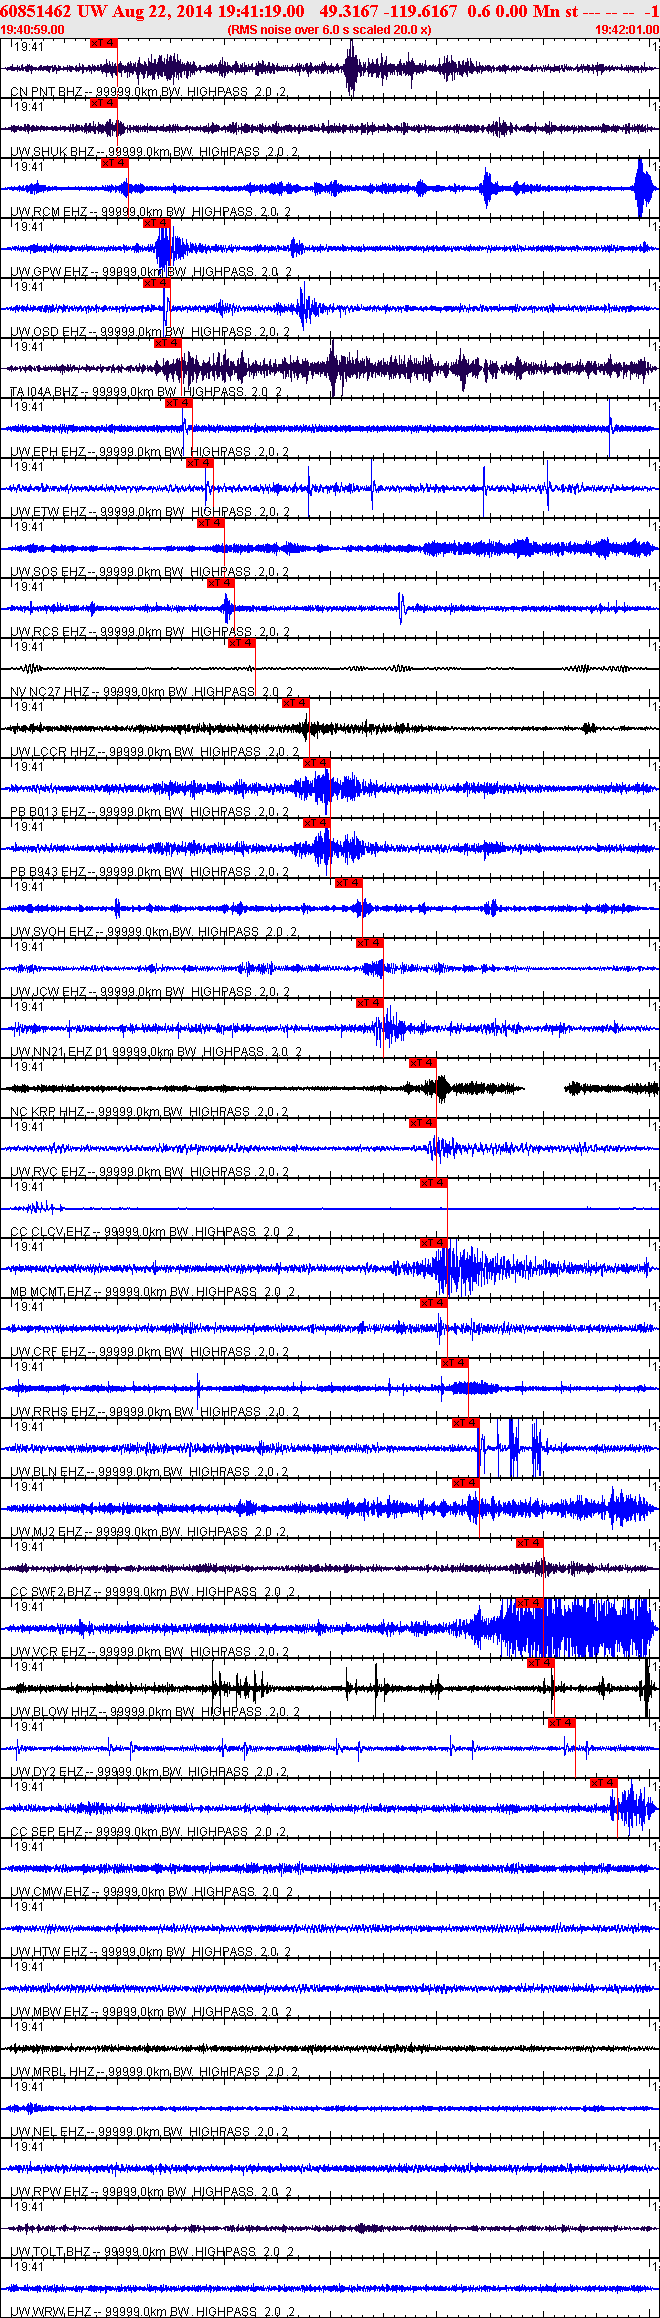Select the pick marker for station OSD
Screen dimensions: 660x2318
[x=157, y=283]
